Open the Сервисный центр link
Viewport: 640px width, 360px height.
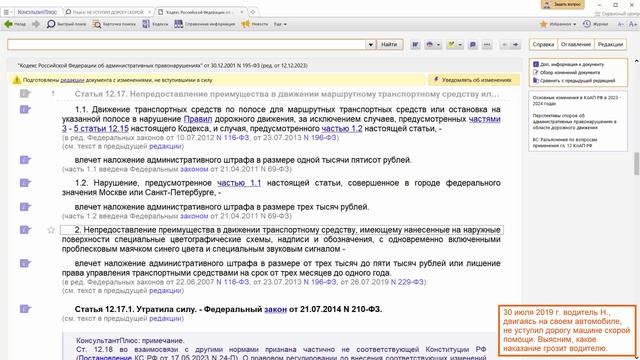617,13
